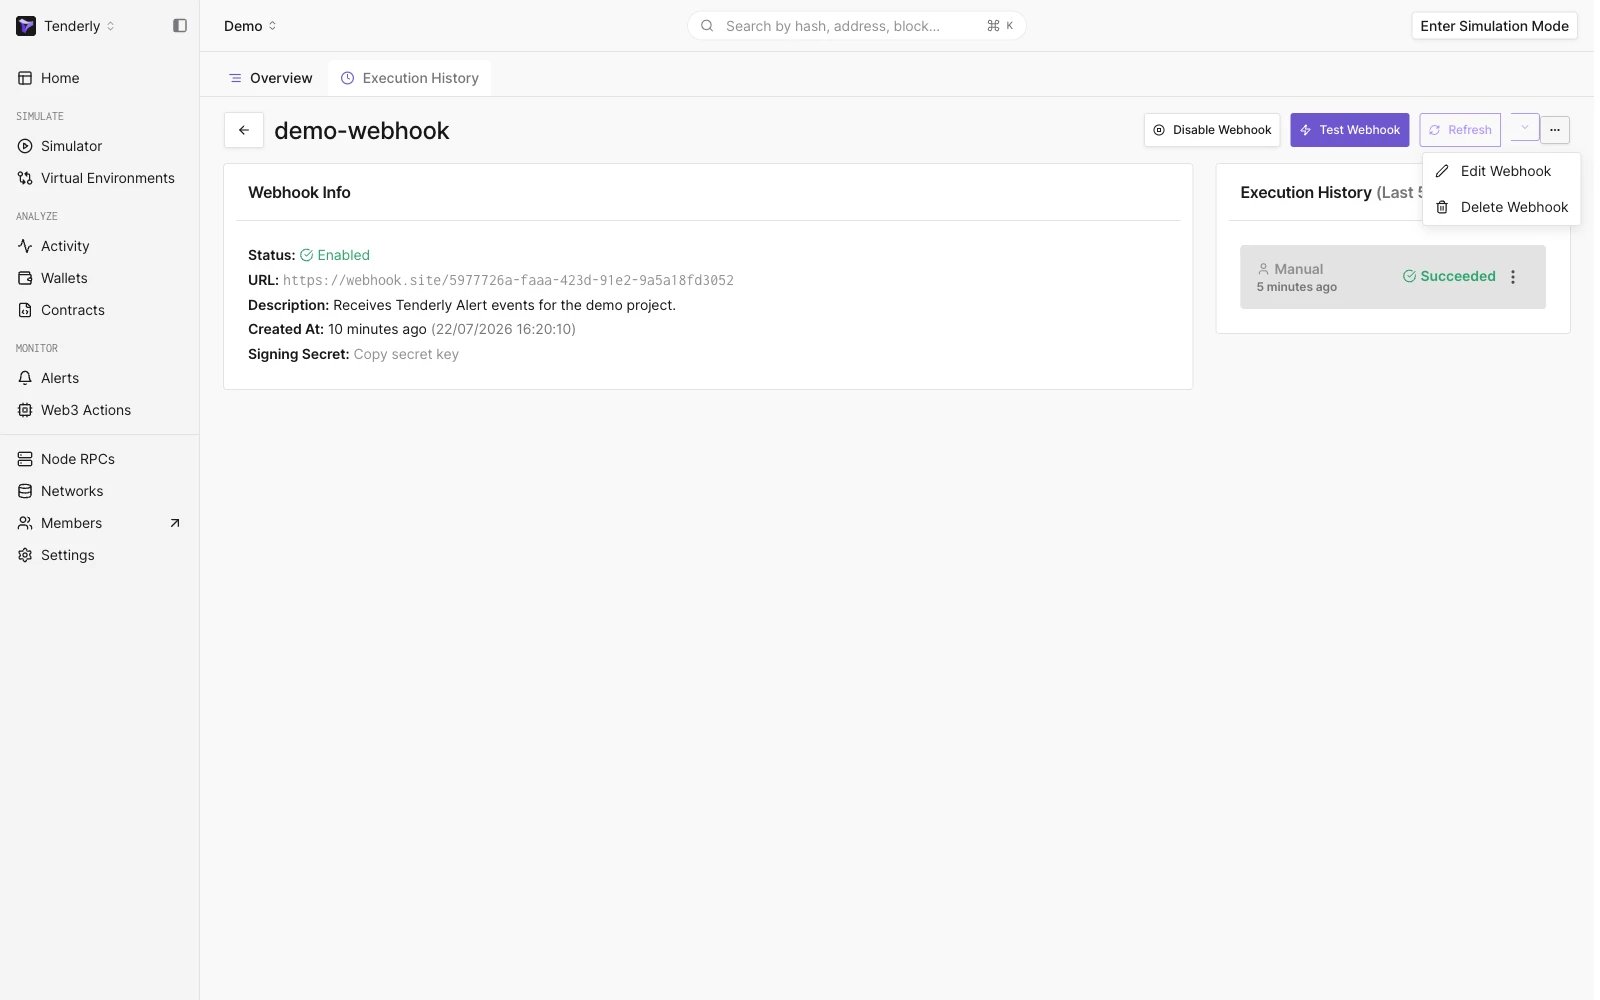Select Delete Webhook menu item
This screenshot has width=1600, height=1000.
(x=1501, y=207)
